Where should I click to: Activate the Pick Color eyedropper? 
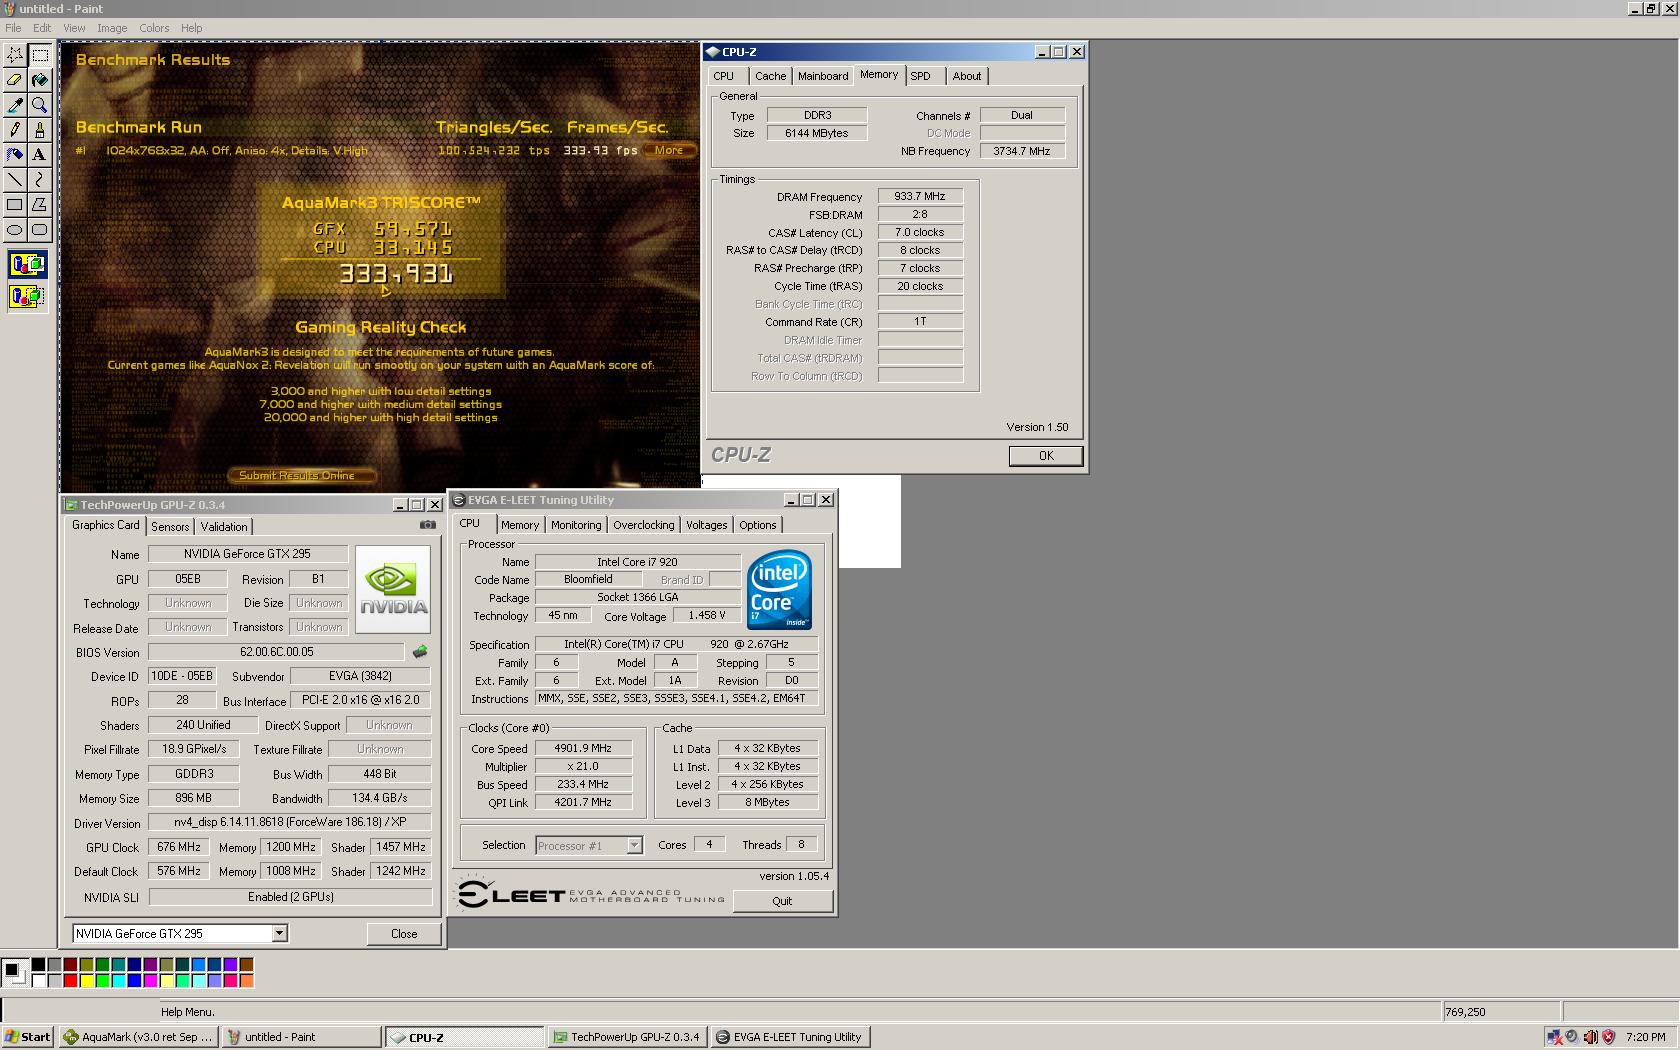click(x=15, y=105)
